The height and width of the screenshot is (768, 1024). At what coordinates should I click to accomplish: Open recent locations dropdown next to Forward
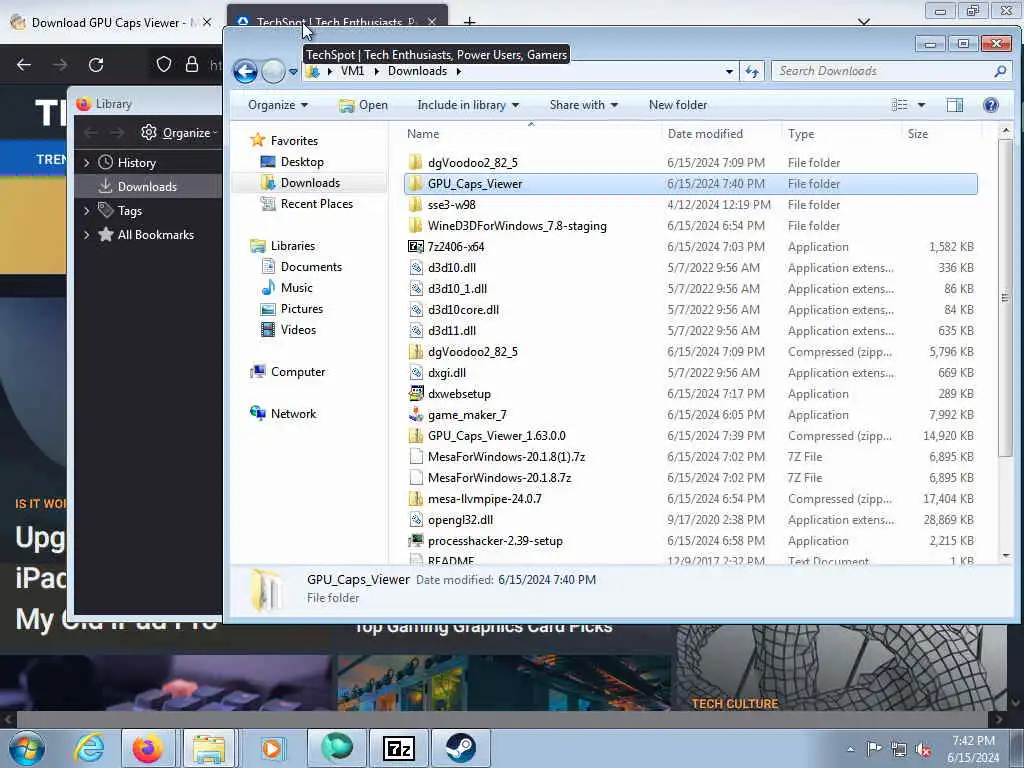point(293,72)
